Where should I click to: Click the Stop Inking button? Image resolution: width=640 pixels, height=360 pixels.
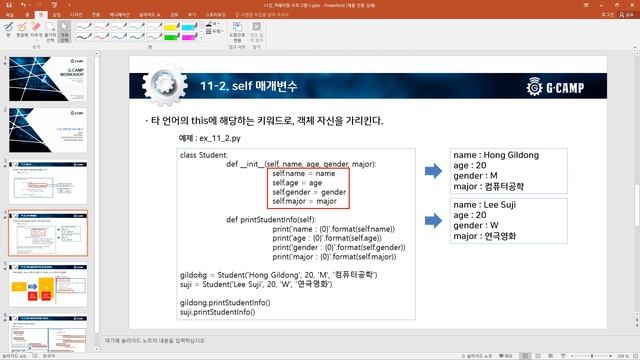256,32
